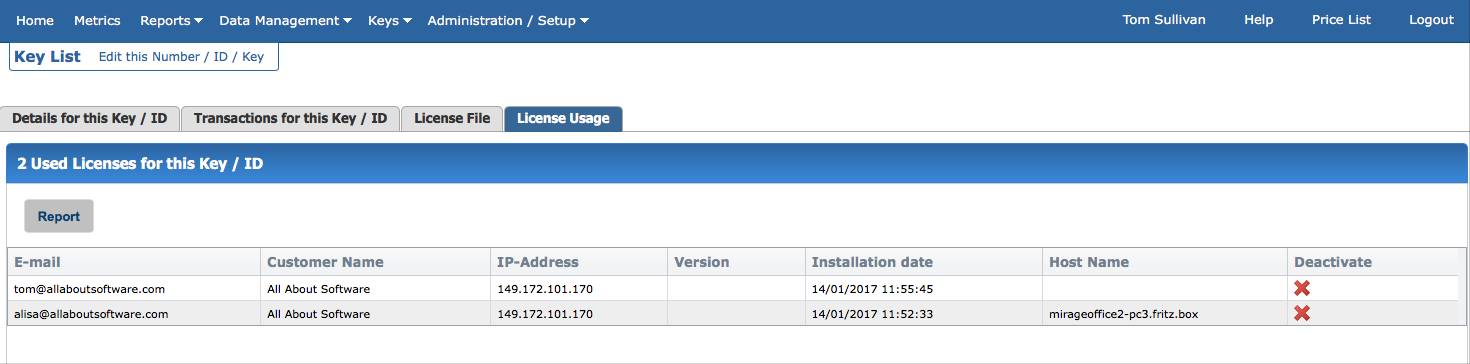Select the License Usage tab

click(563, 118)
